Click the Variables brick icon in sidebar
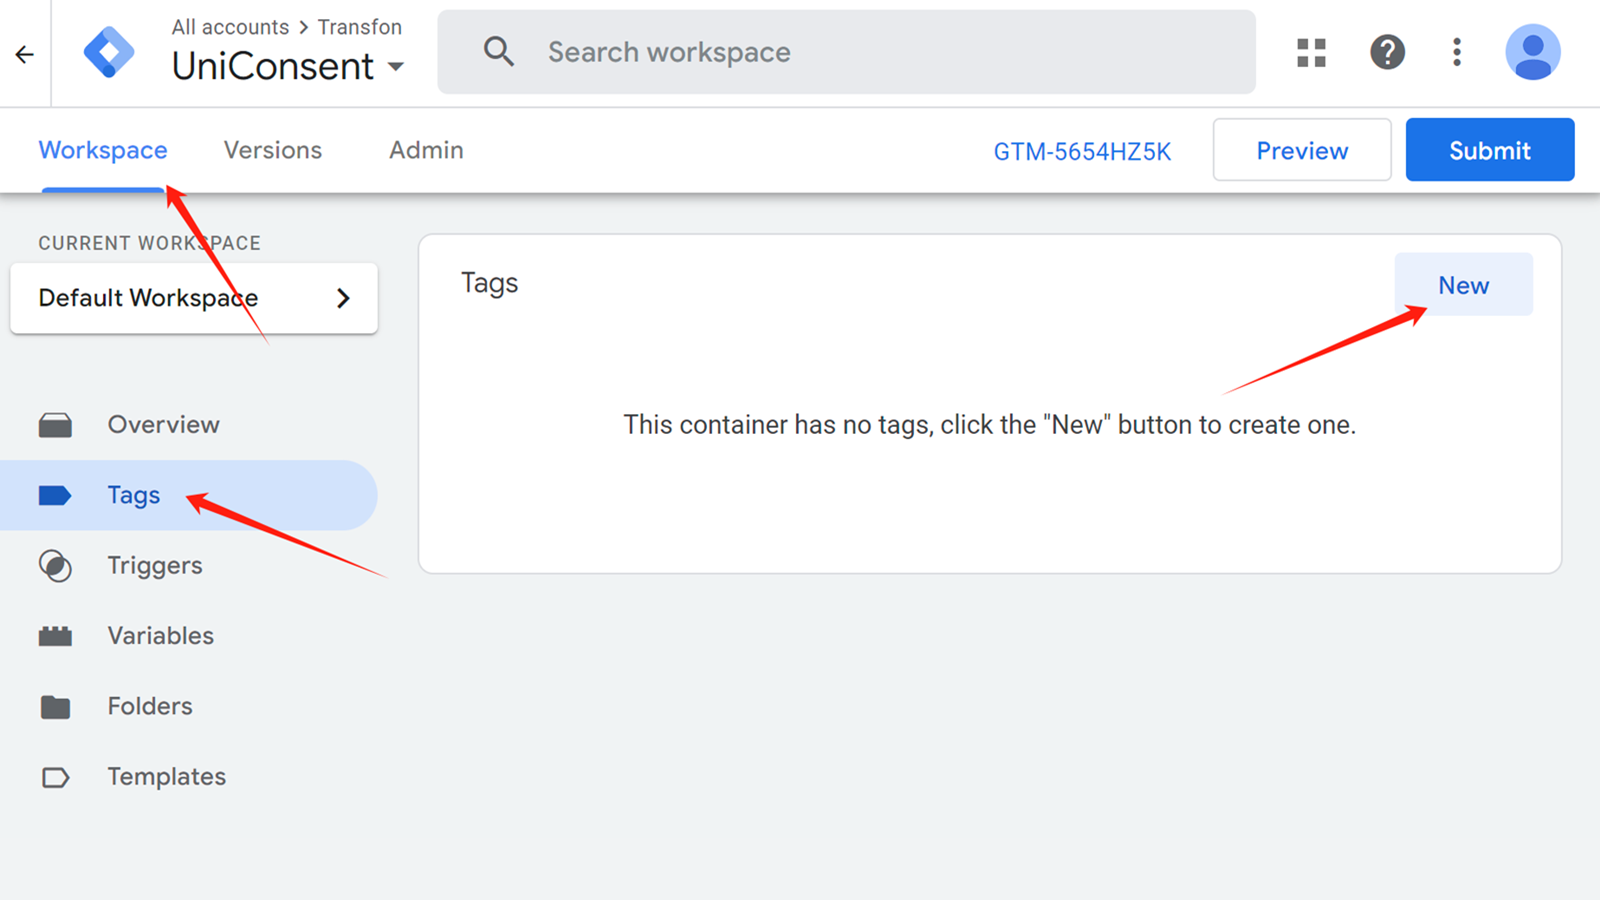The height and width of the screenshot is (900, 1600). (55, 636)
